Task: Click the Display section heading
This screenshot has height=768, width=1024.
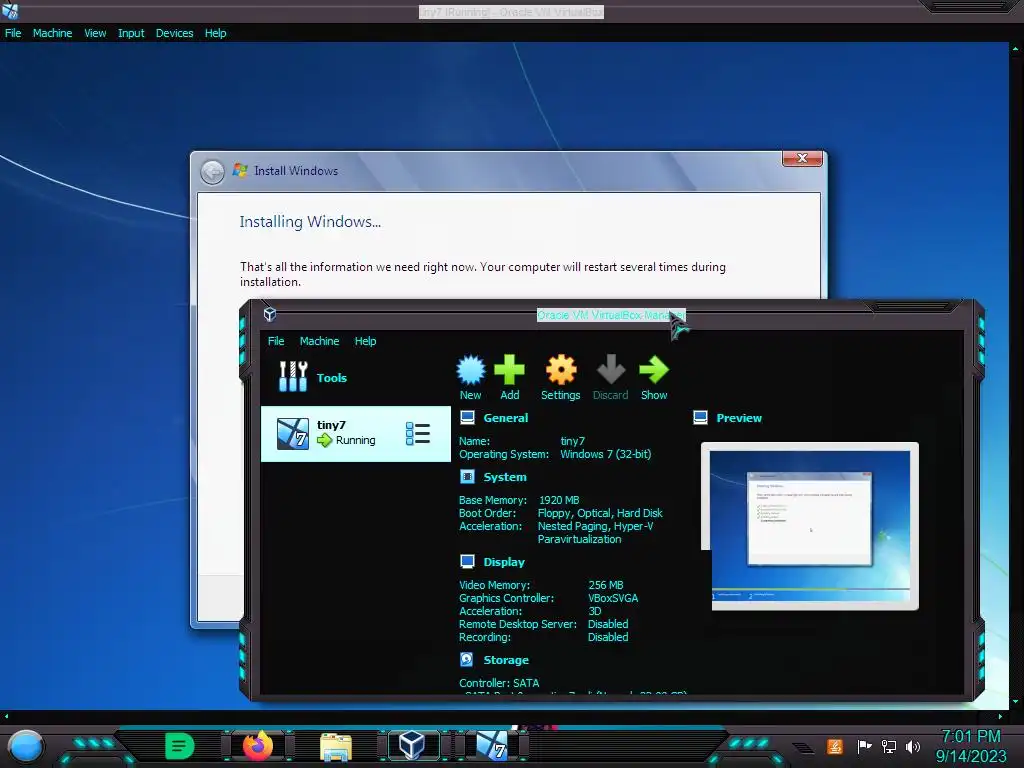Action: (x=504, y=562)
